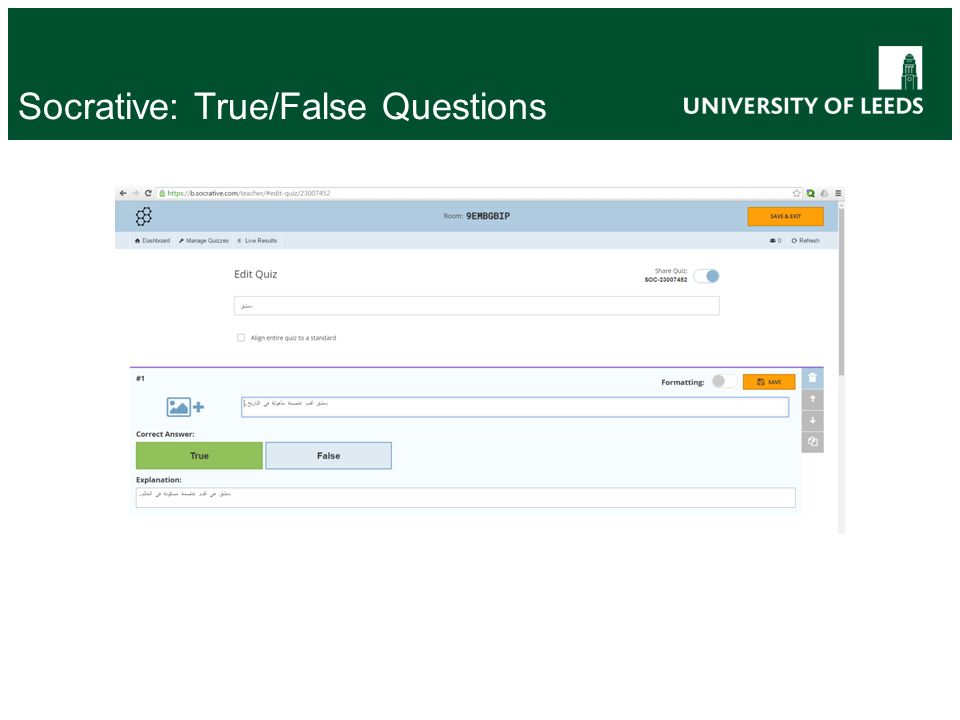Move question down with the down arrow
Viewport: 960px width, 720px height.
coord(812,420)
